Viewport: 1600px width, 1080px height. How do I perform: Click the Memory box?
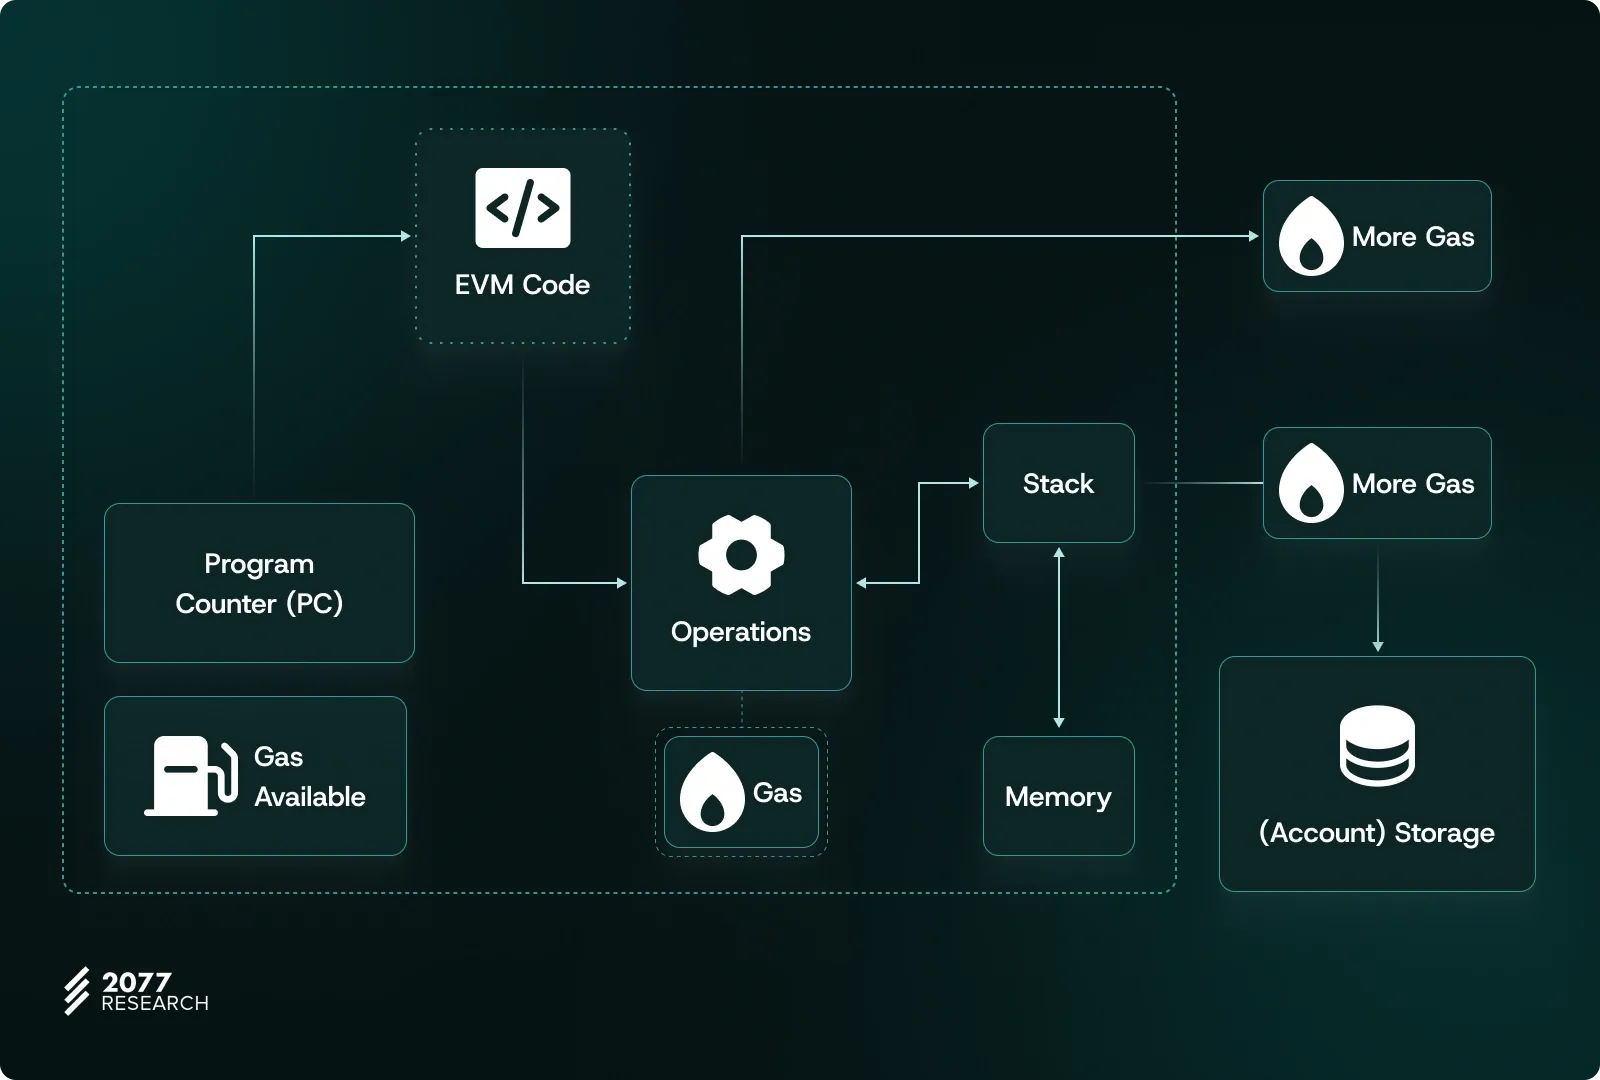coord(1058,797)
